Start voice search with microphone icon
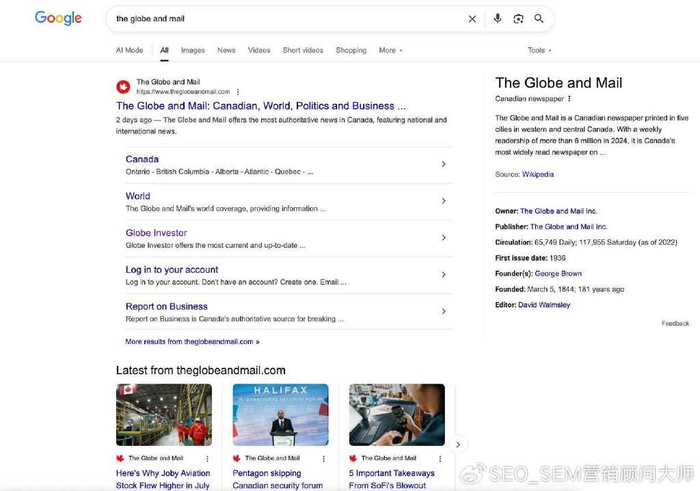Screen dimensions: 700x491 coord(497,18)
